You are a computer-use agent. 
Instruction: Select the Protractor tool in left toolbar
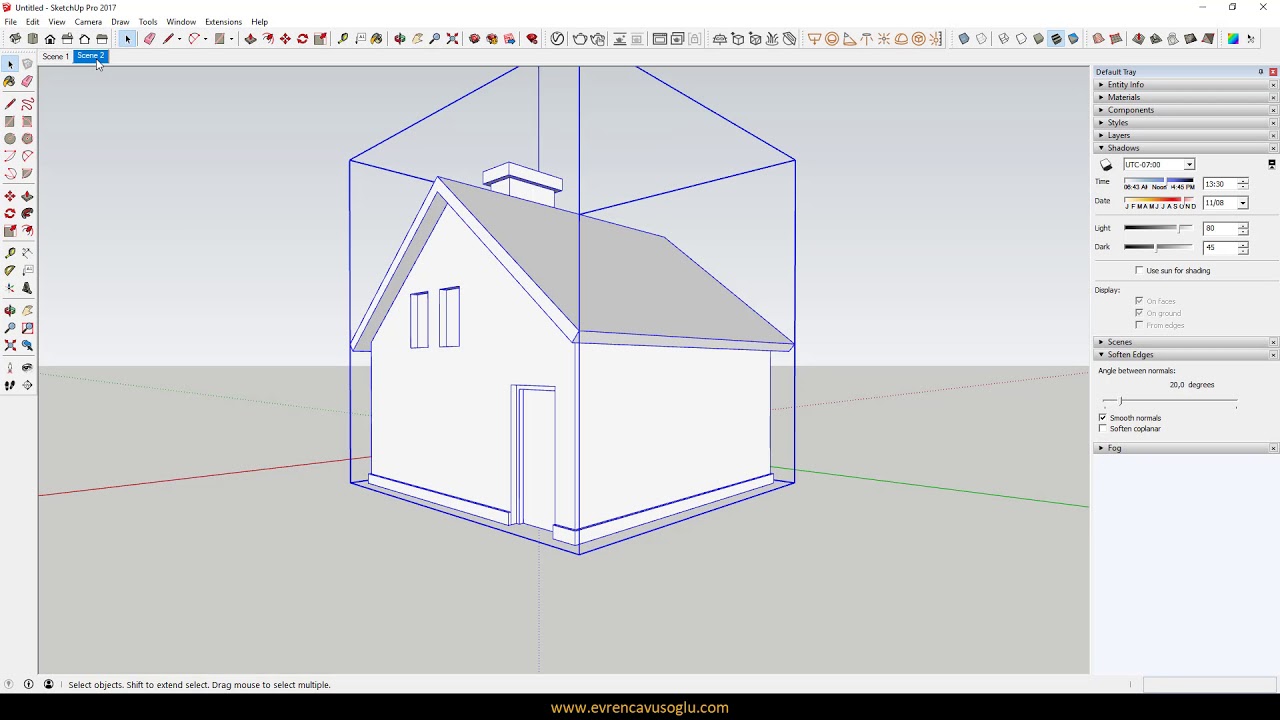pyautogui.click(x=10, y=271)
